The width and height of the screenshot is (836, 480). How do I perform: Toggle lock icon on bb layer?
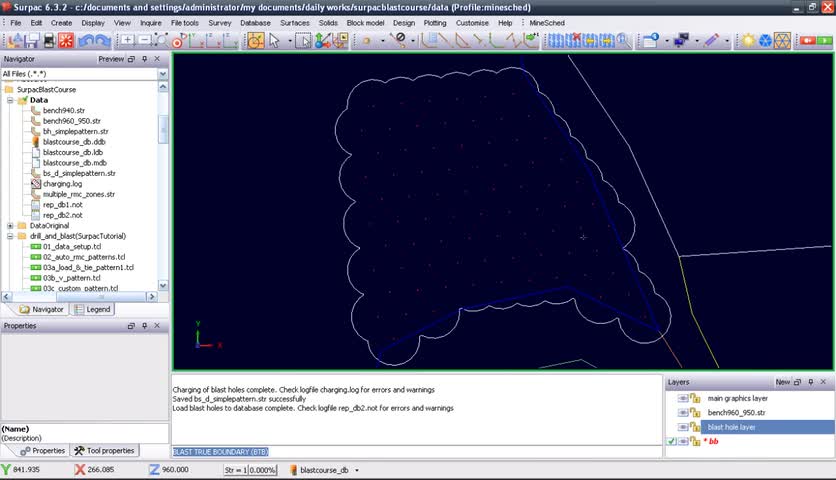point(695,441)
